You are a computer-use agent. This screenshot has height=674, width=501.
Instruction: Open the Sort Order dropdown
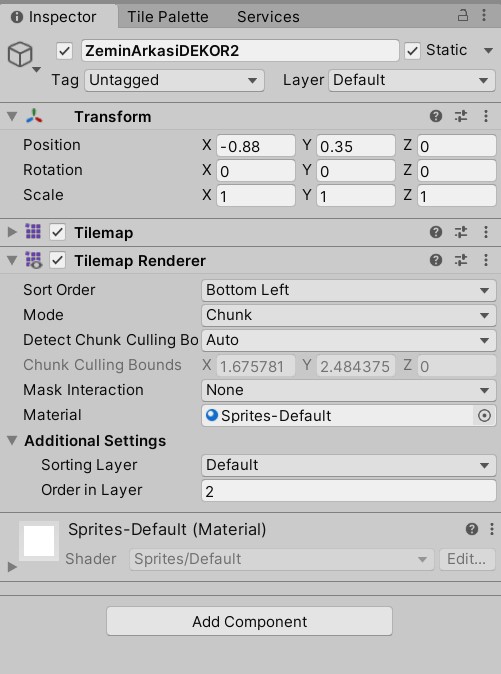pos(348,290)
